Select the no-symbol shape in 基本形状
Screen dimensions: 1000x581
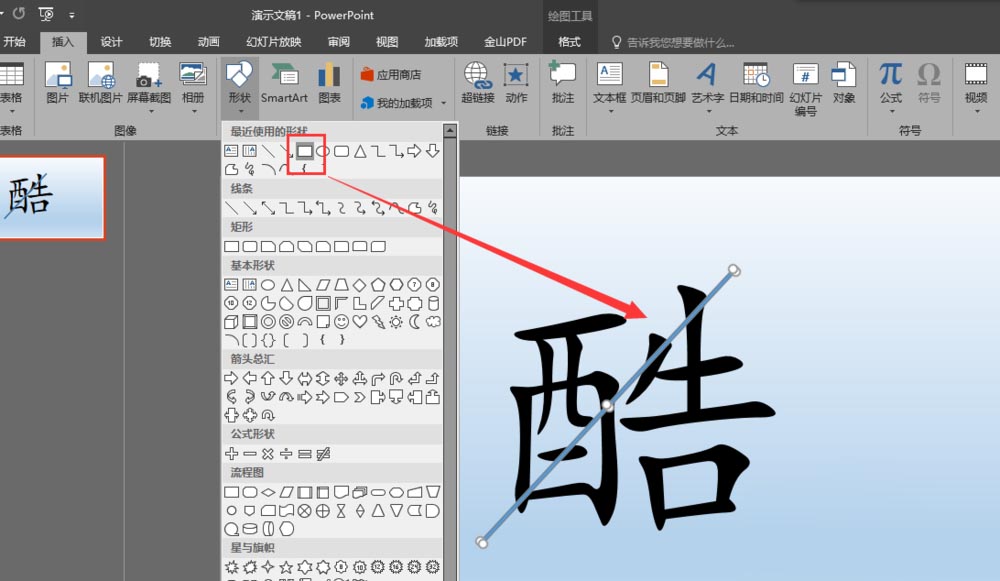click(286, 321)
